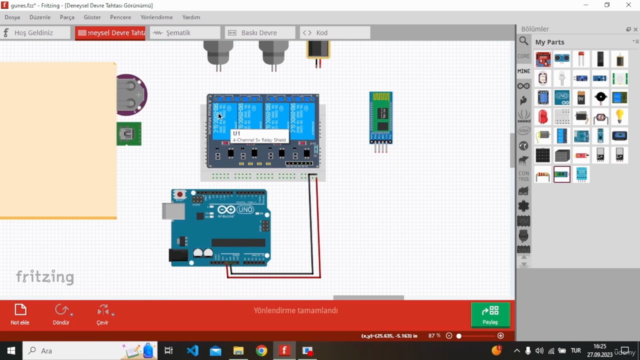Click the canvas horizontal scrollbar
The image size is (640, 360).
[368, 298]
